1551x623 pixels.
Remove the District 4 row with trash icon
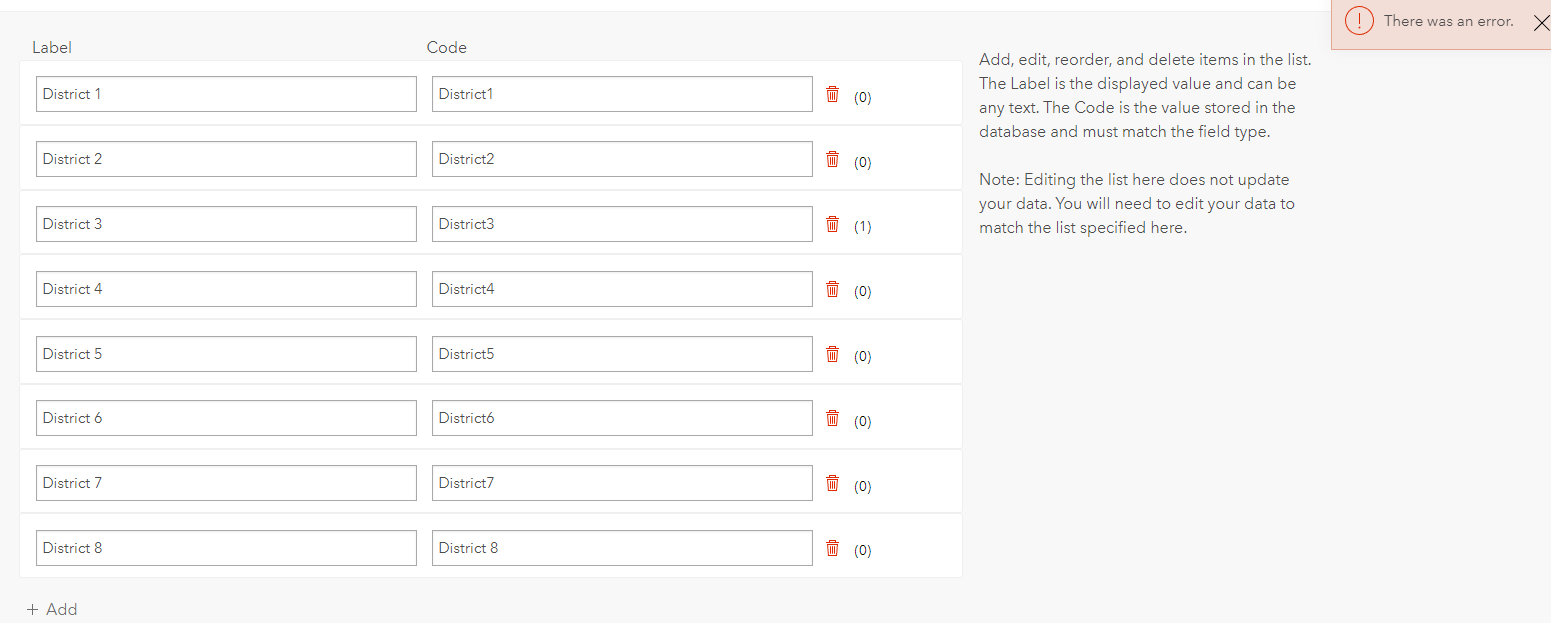click(832, 289)
